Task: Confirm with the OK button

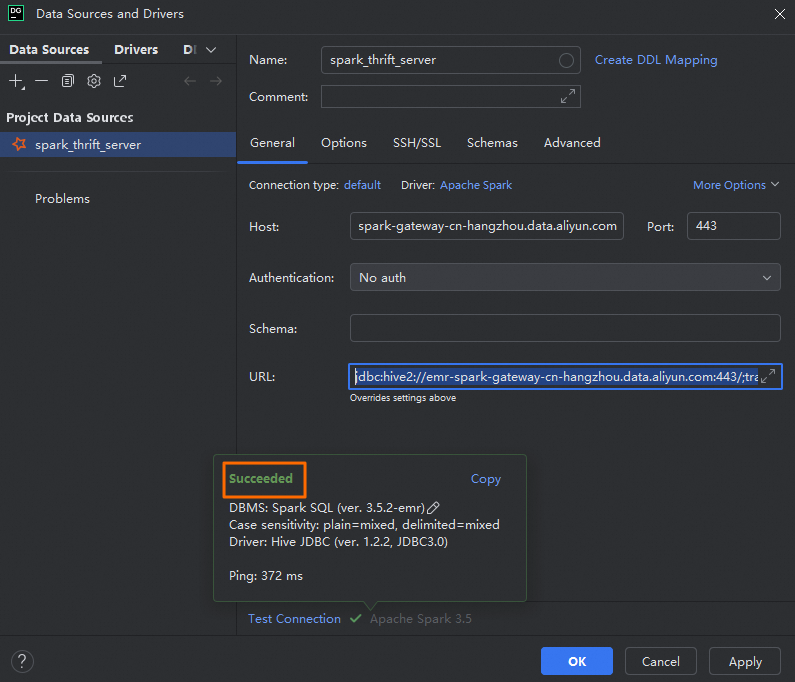Action: [x=577, y=661]
